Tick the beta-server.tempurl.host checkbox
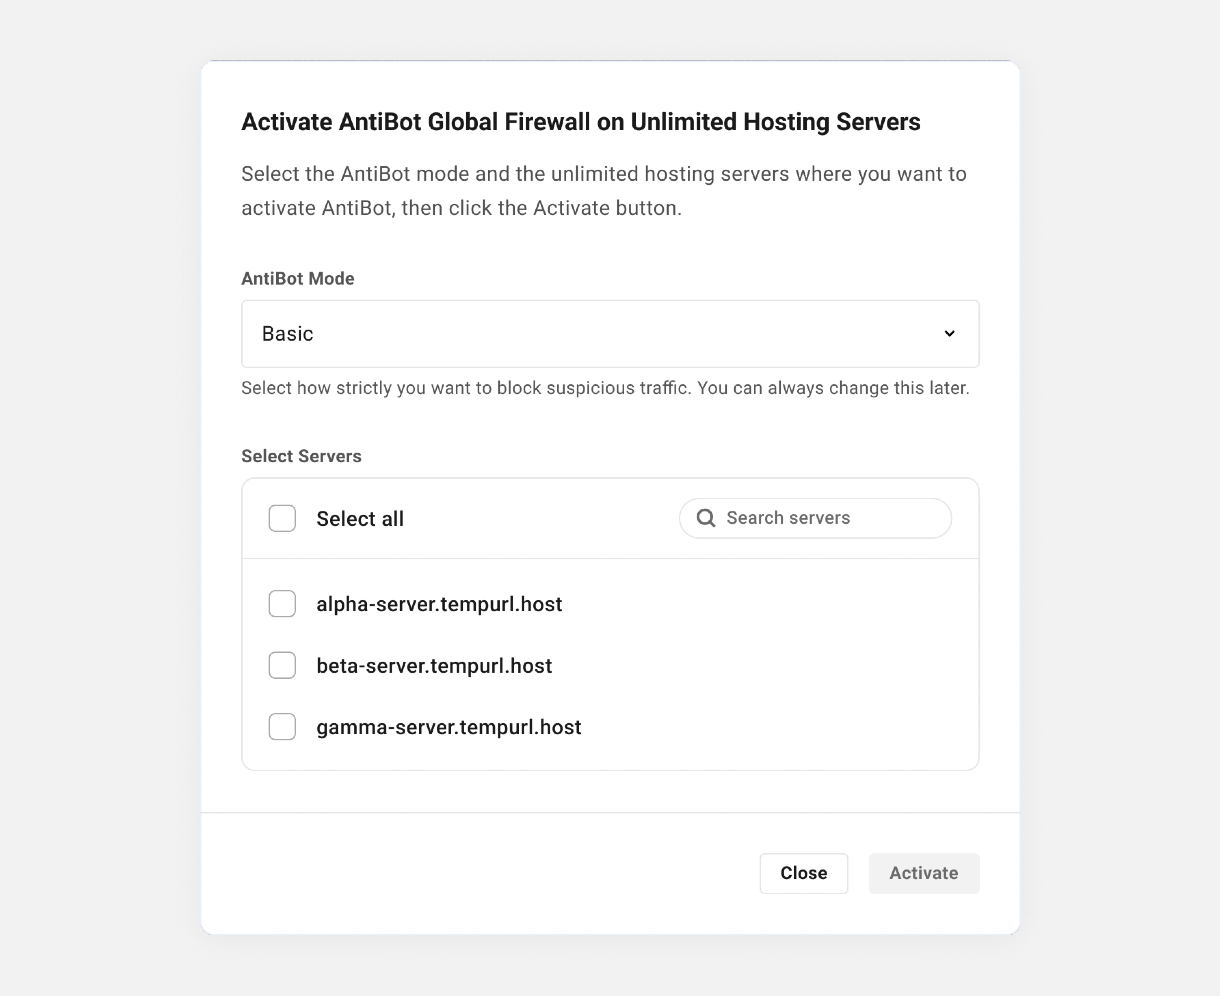Viewport: 1220px width, 996px height. point(282,666)
